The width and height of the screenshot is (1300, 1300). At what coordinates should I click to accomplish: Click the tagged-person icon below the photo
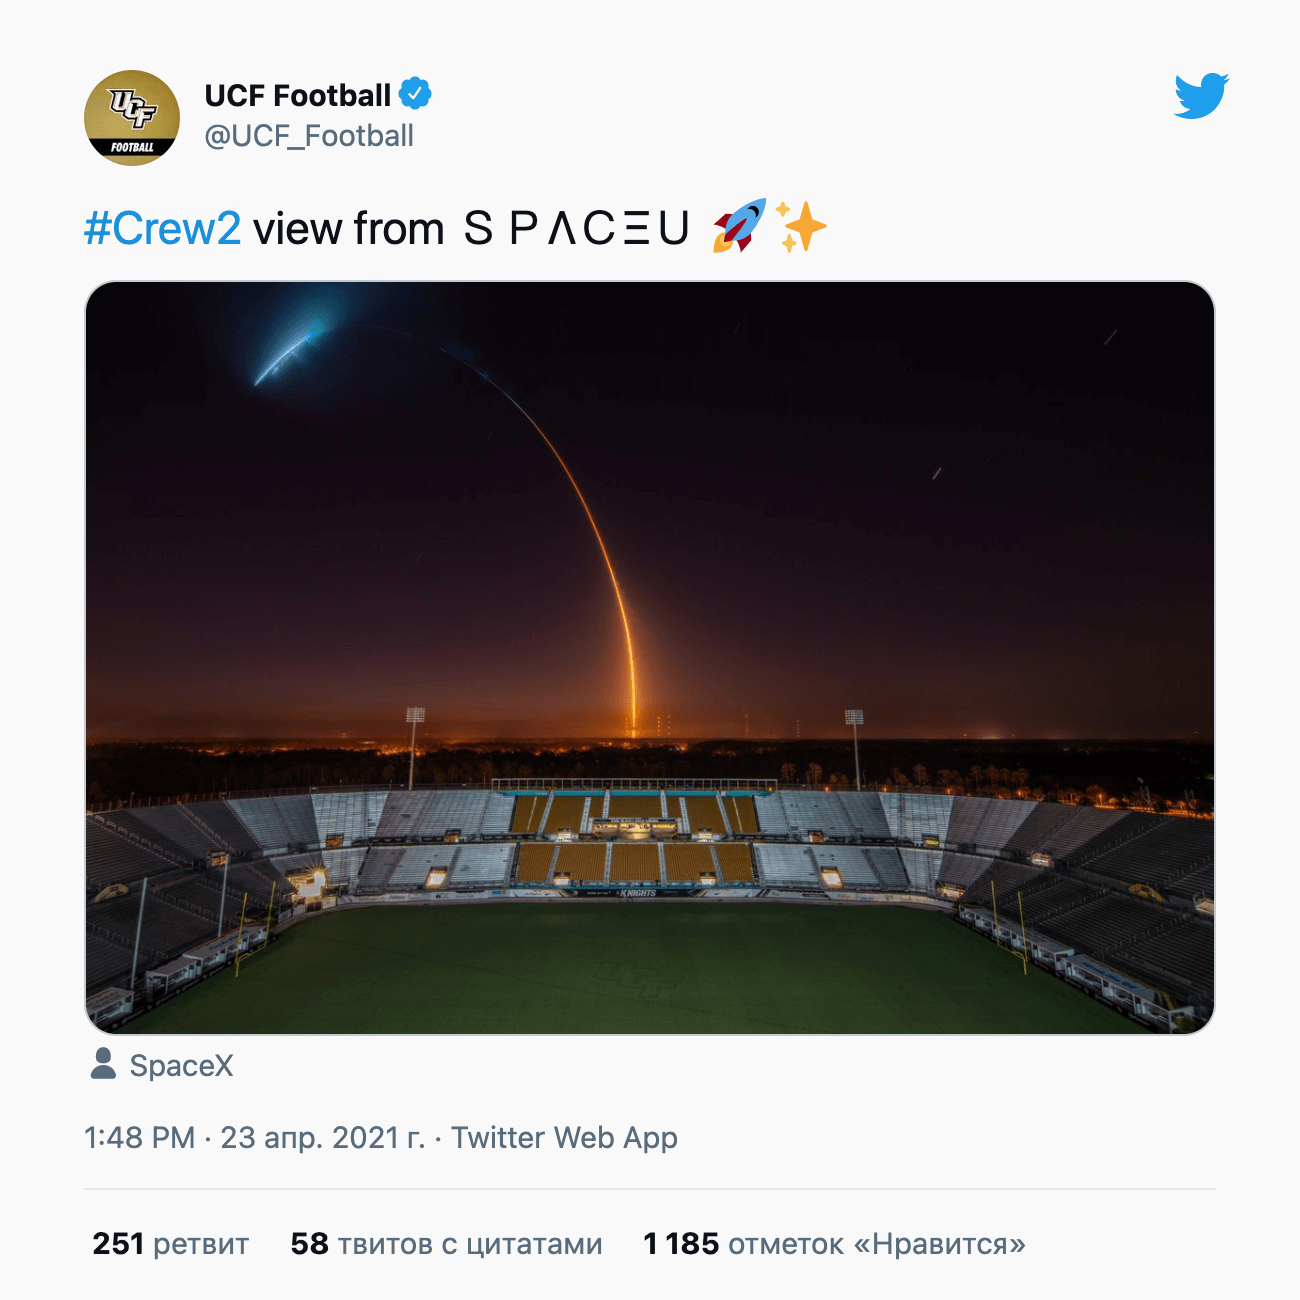point(103,1064)
